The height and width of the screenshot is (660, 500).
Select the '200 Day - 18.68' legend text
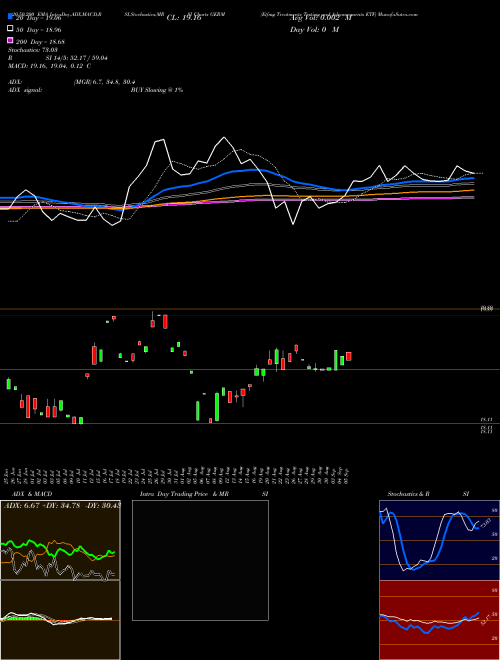tap(40, 42)
